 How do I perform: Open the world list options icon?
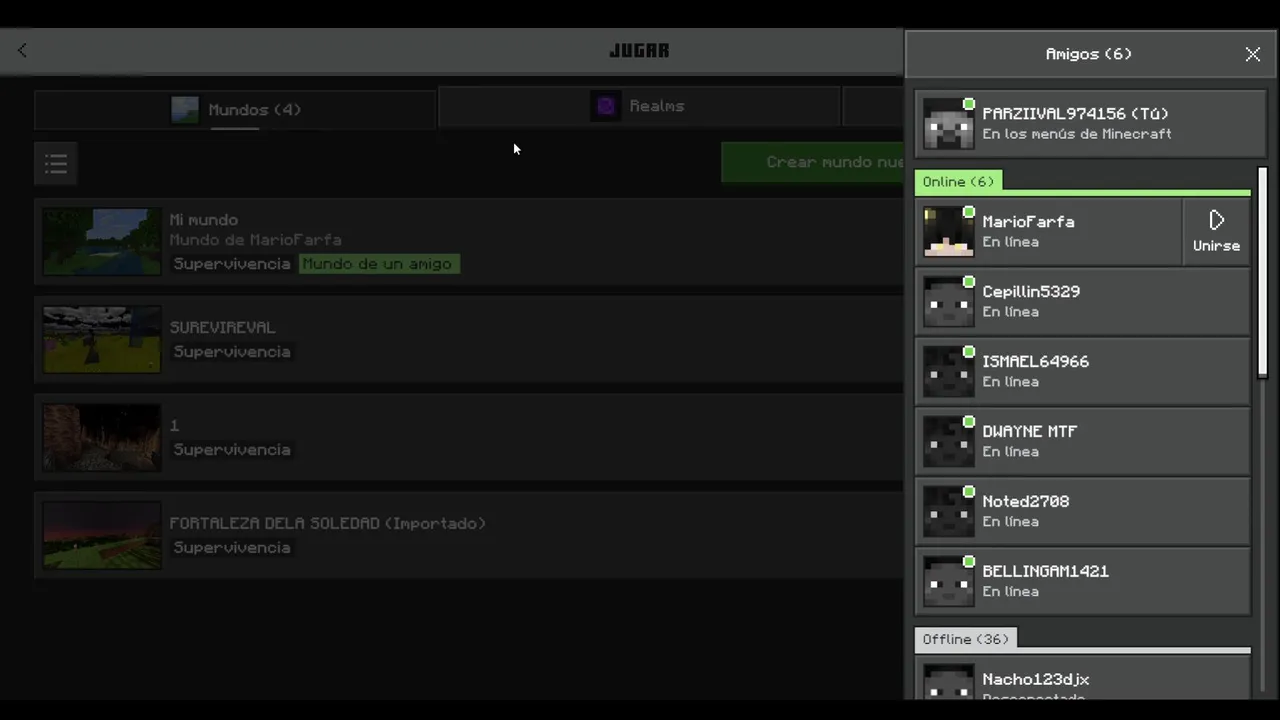[56, 163]
